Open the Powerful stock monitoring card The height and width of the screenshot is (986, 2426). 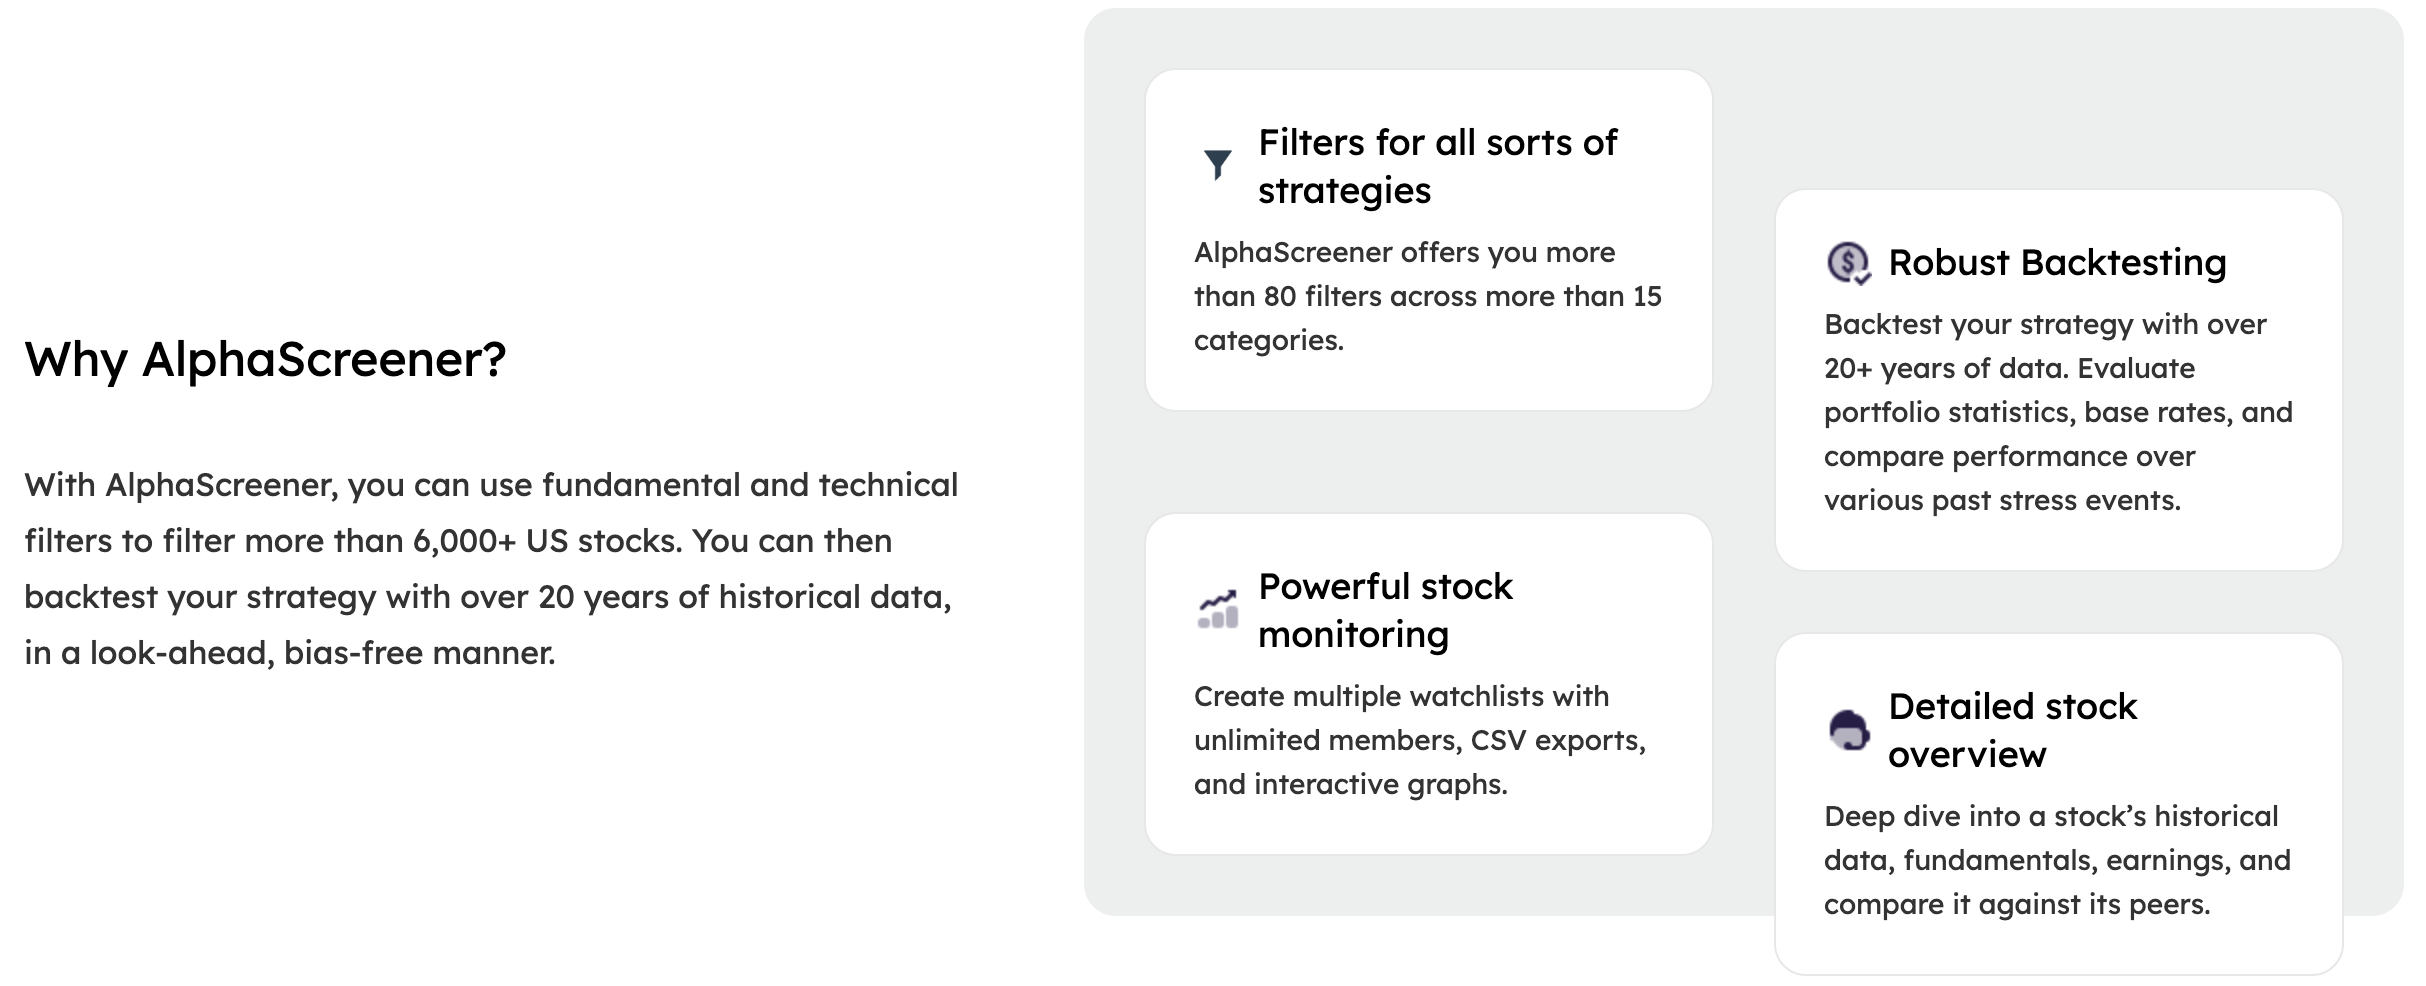click(1428, 684)
